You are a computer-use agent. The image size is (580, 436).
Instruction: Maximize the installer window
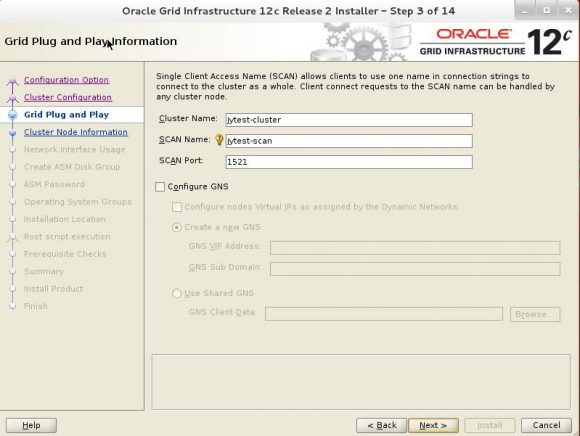point(546,11)
